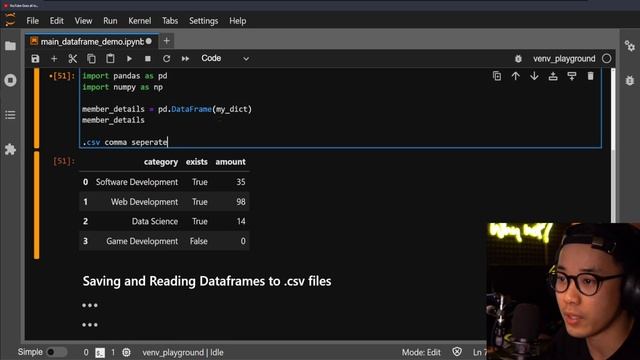Click the 'Data Science' table cell
Image resolution: width=640 pixels, height=360 pixels.
[155, 222]
